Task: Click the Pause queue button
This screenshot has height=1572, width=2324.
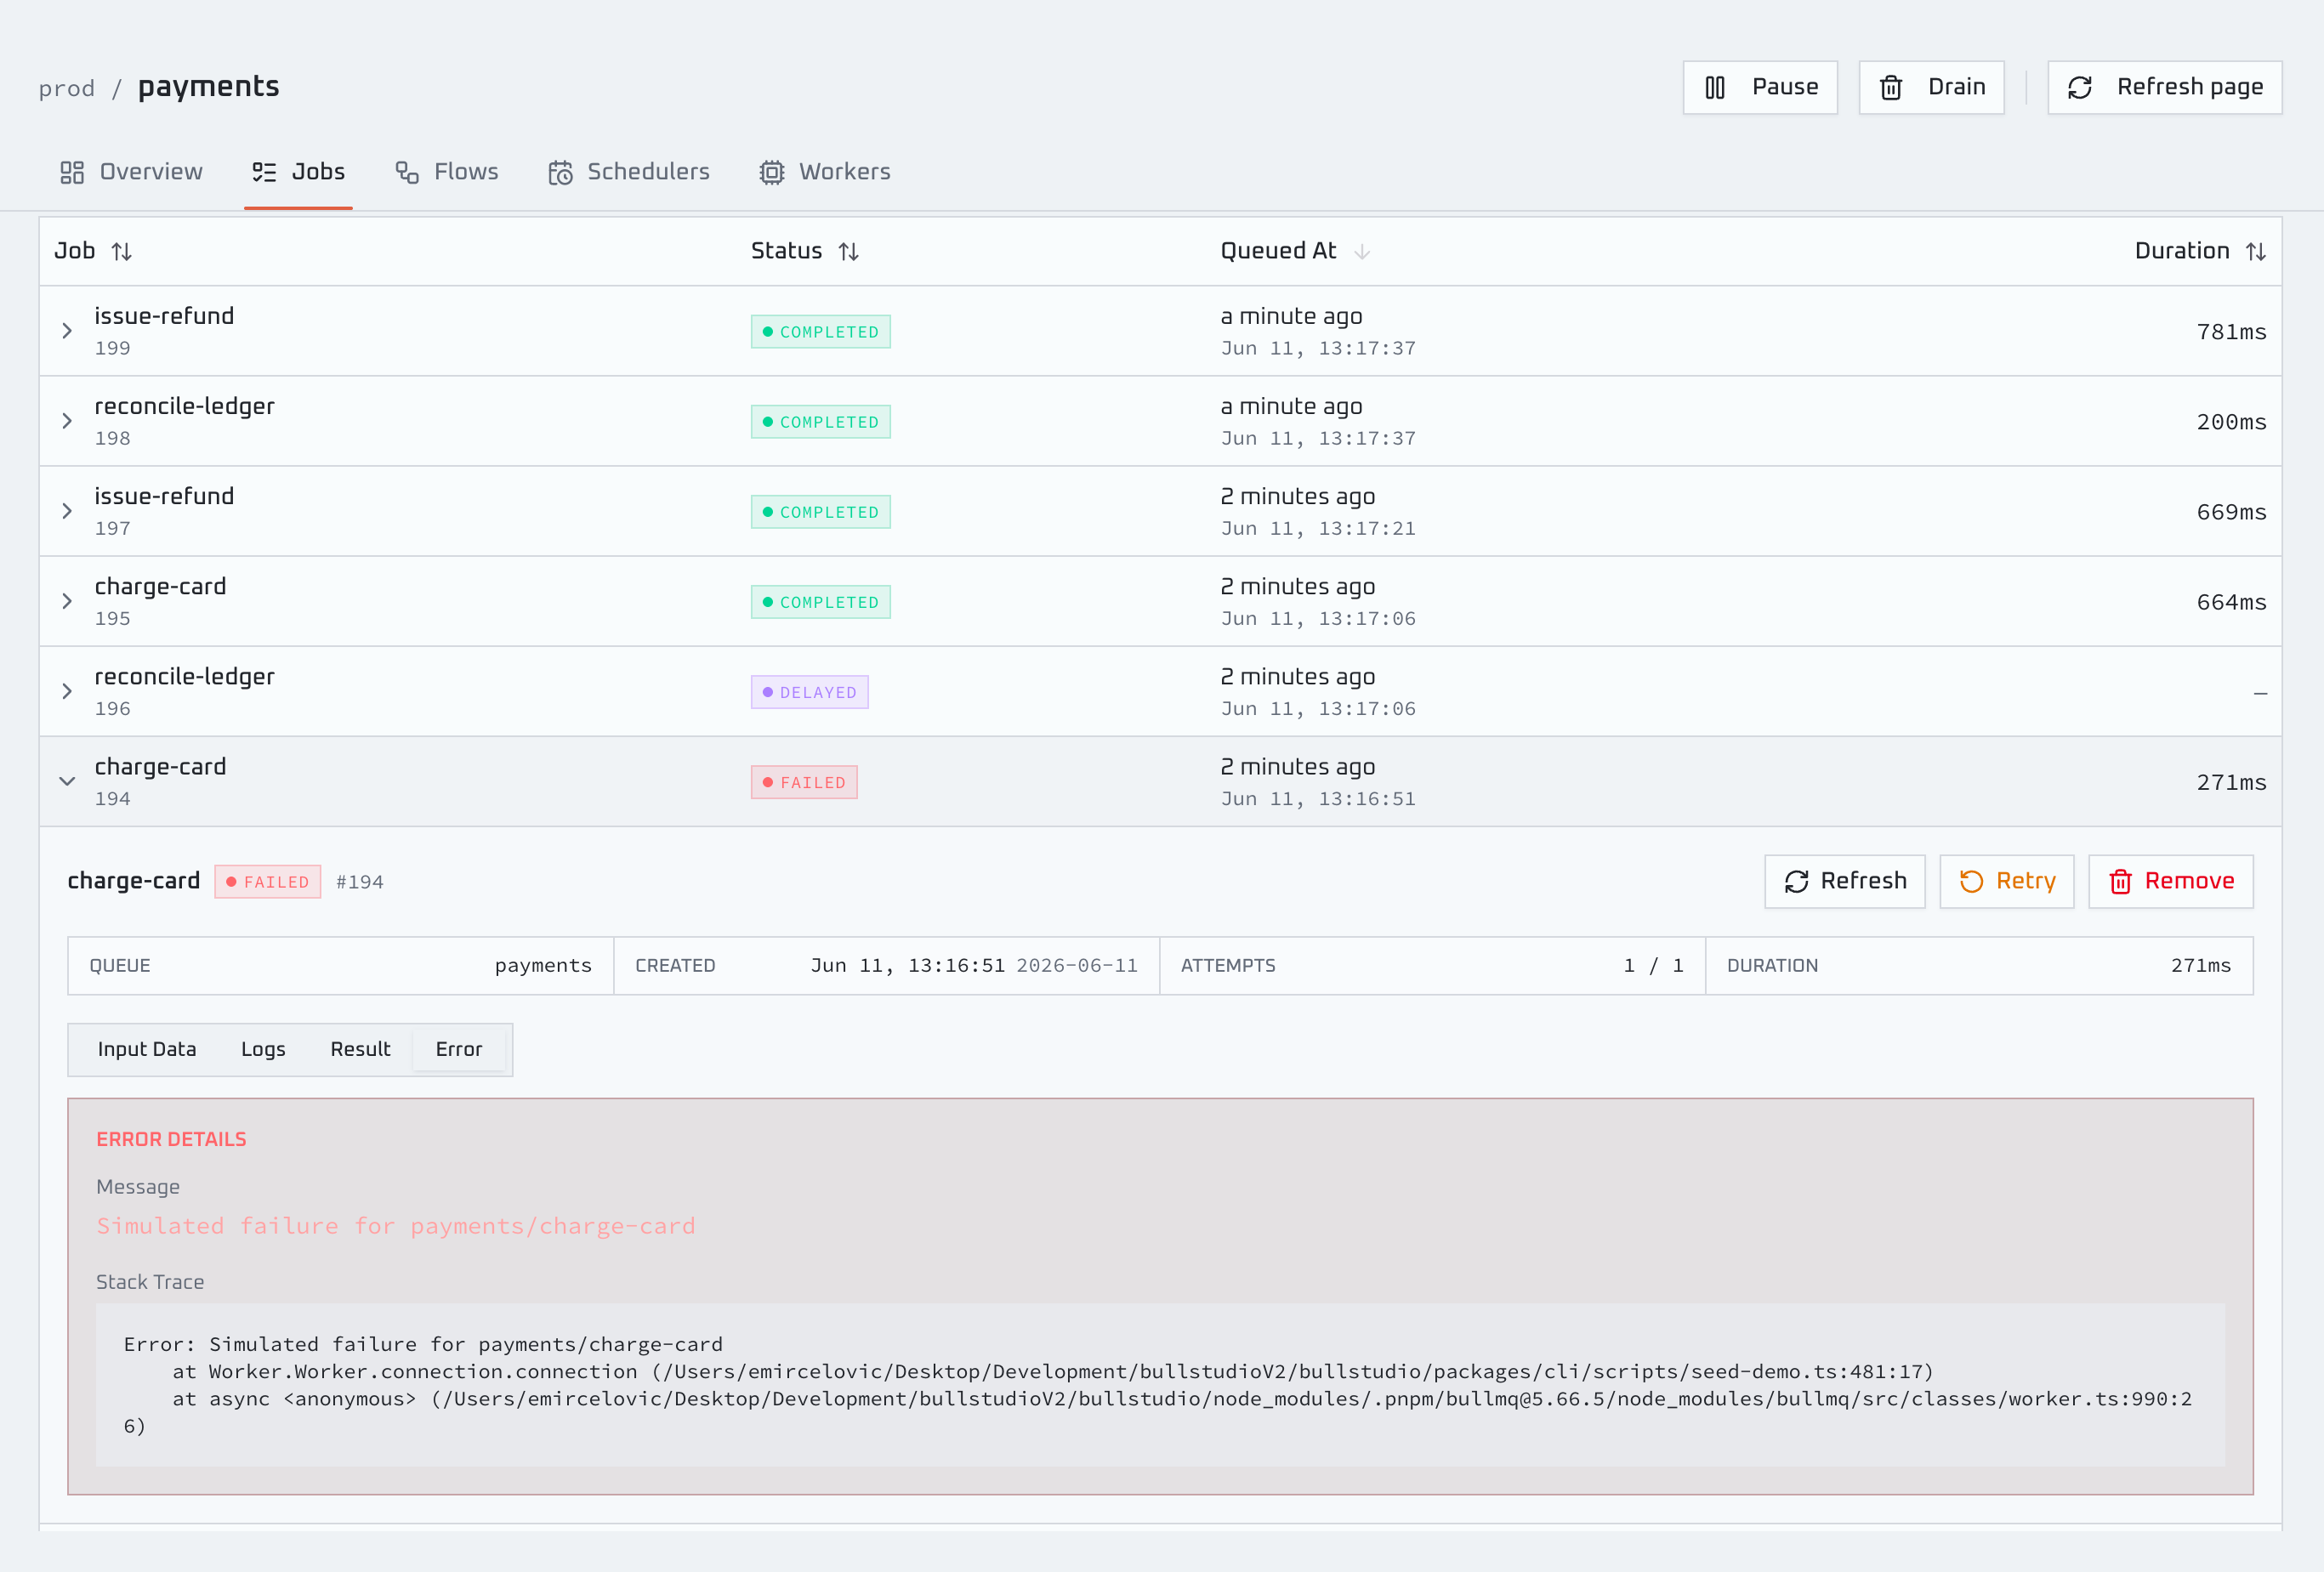Action: (x=1760, y=87)
